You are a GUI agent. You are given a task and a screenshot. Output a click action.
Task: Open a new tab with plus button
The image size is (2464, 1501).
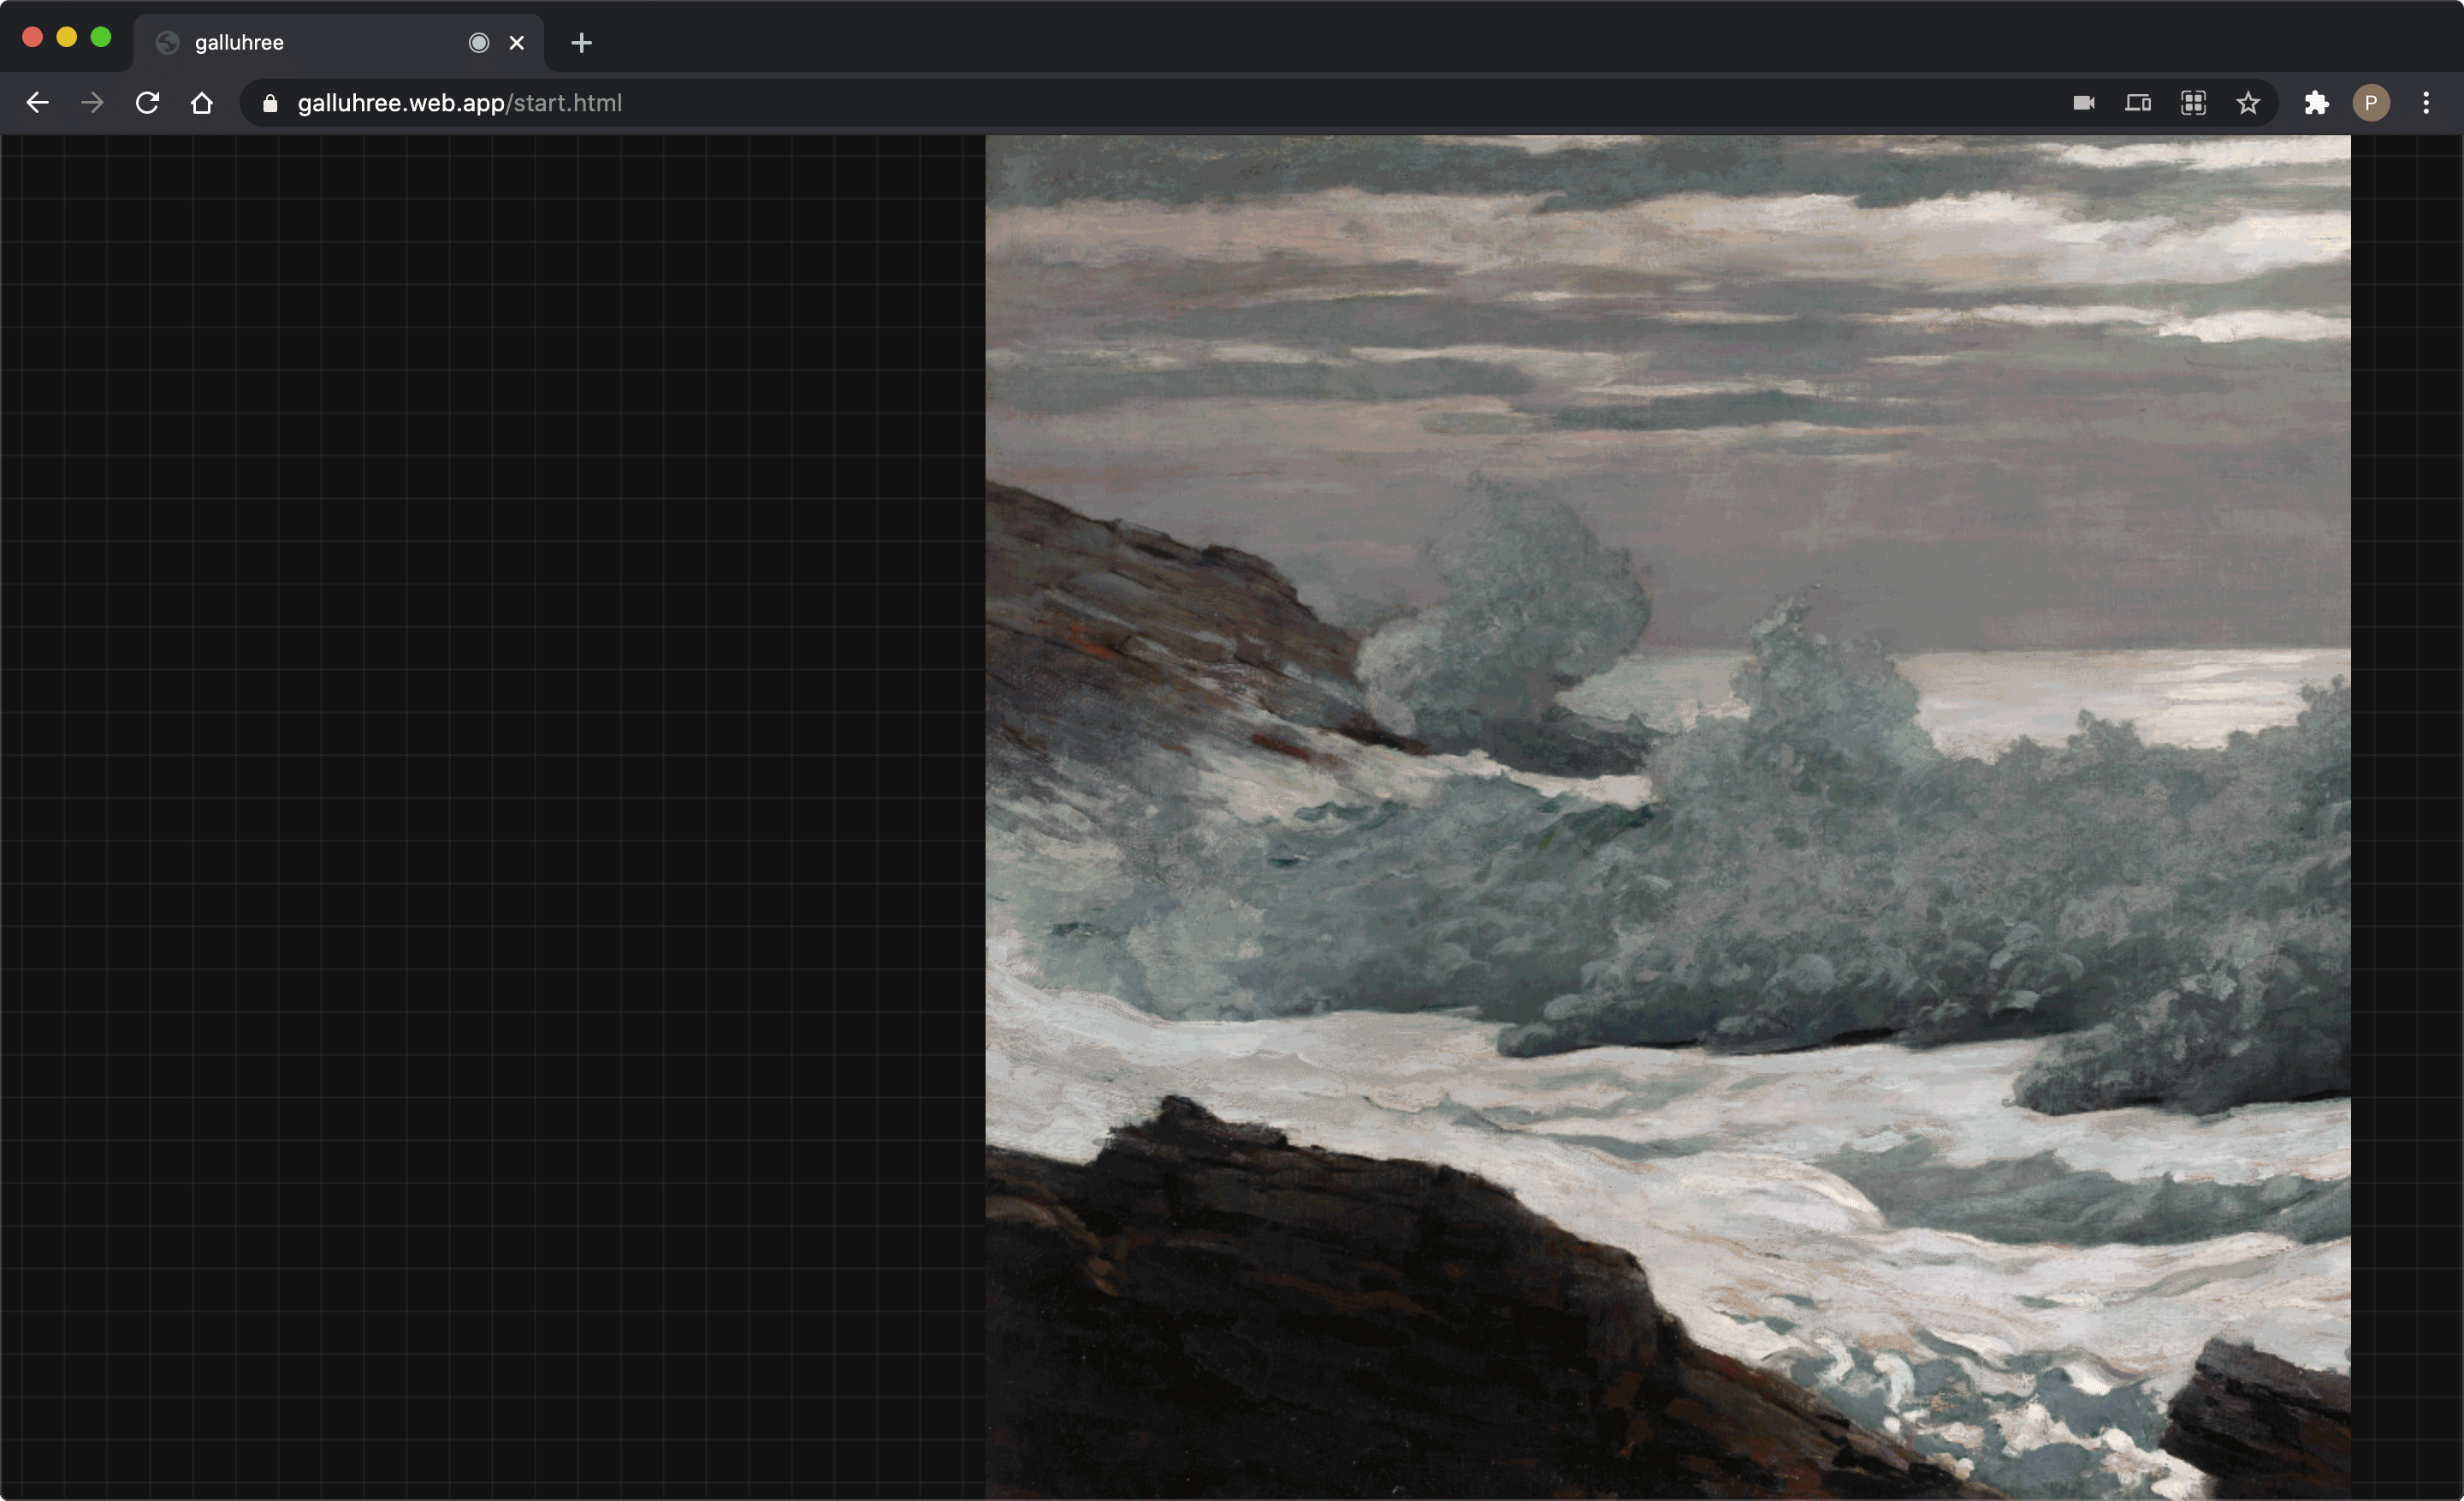[581, 43]
